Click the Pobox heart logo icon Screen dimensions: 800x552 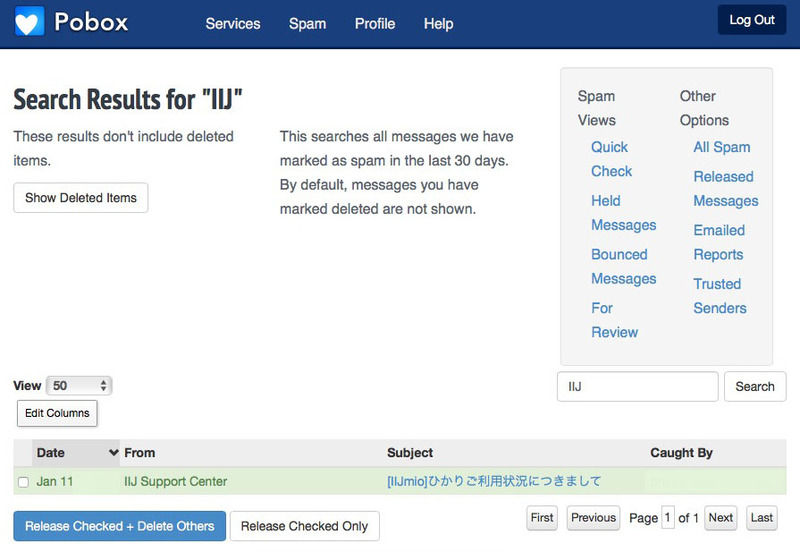[29, 21]
